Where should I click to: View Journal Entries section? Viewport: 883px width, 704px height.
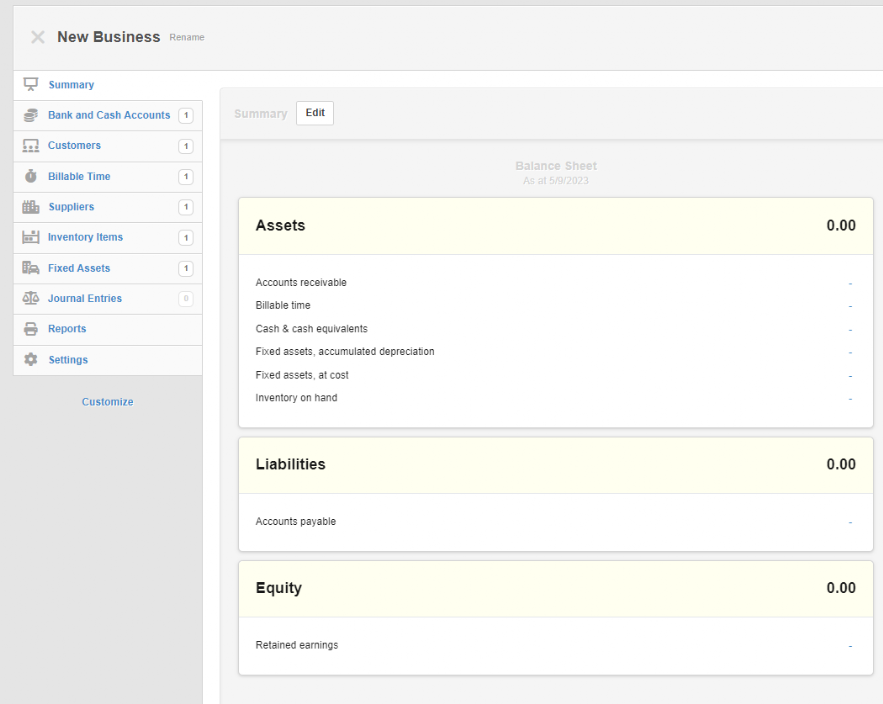pyautogui.click(x=108, y=298)
